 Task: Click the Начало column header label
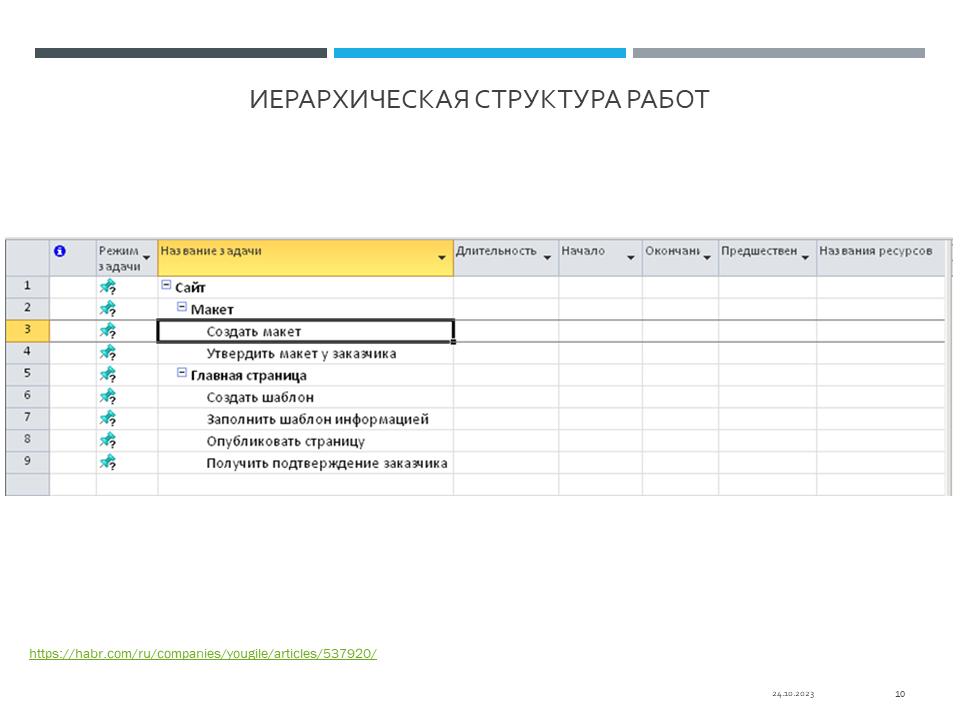click(583, 251)
